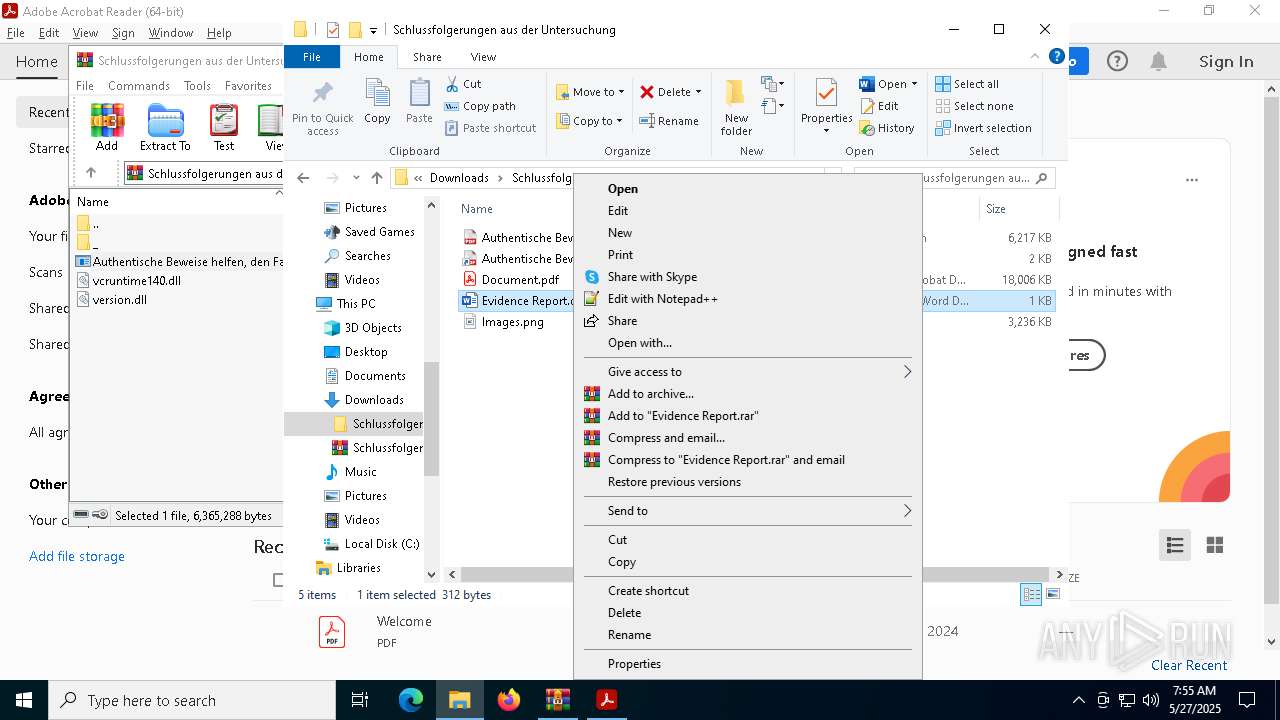Screen dimensions: 1280x720
Task: Click WinRAR Extract To icon
Action: pyautogui.click(x=165, y=127)
